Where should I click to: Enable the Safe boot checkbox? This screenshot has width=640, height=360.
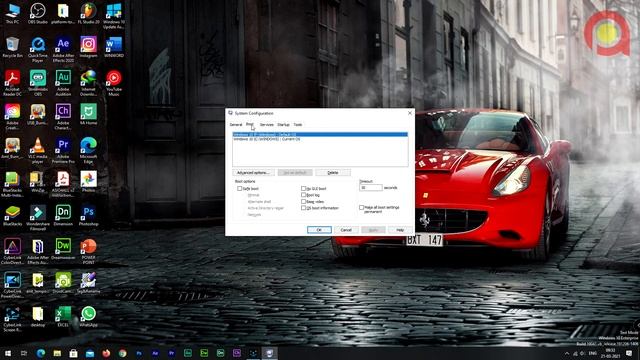pyautogui.click(x=240, y=189)
